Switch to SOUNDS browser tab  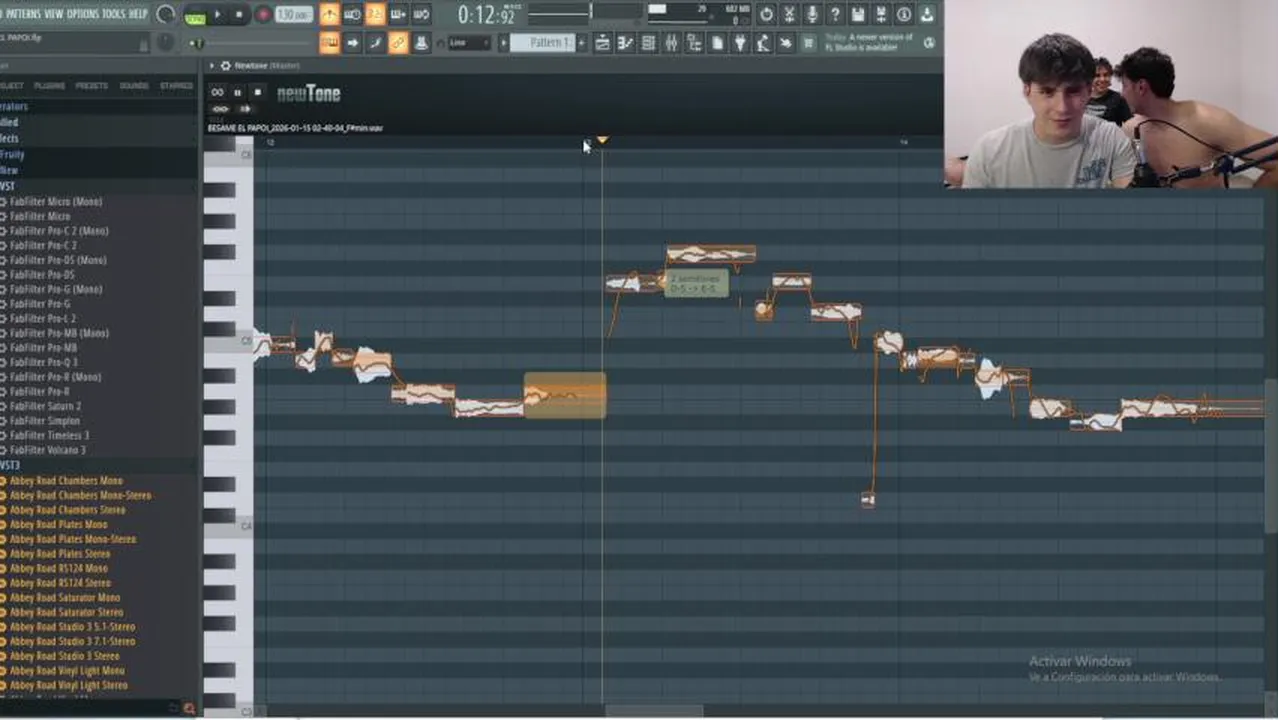pos(134,86)
